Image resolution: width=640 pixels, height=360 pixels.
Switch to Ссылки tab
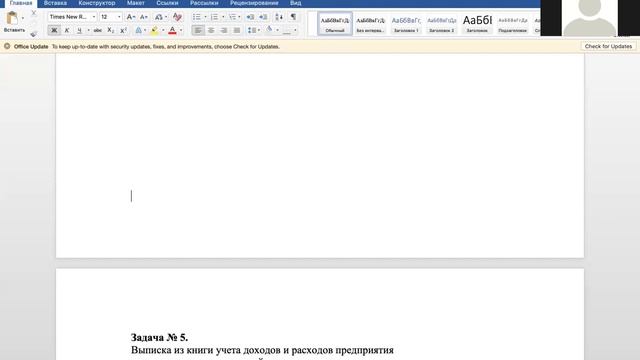(x=167, y=3)
